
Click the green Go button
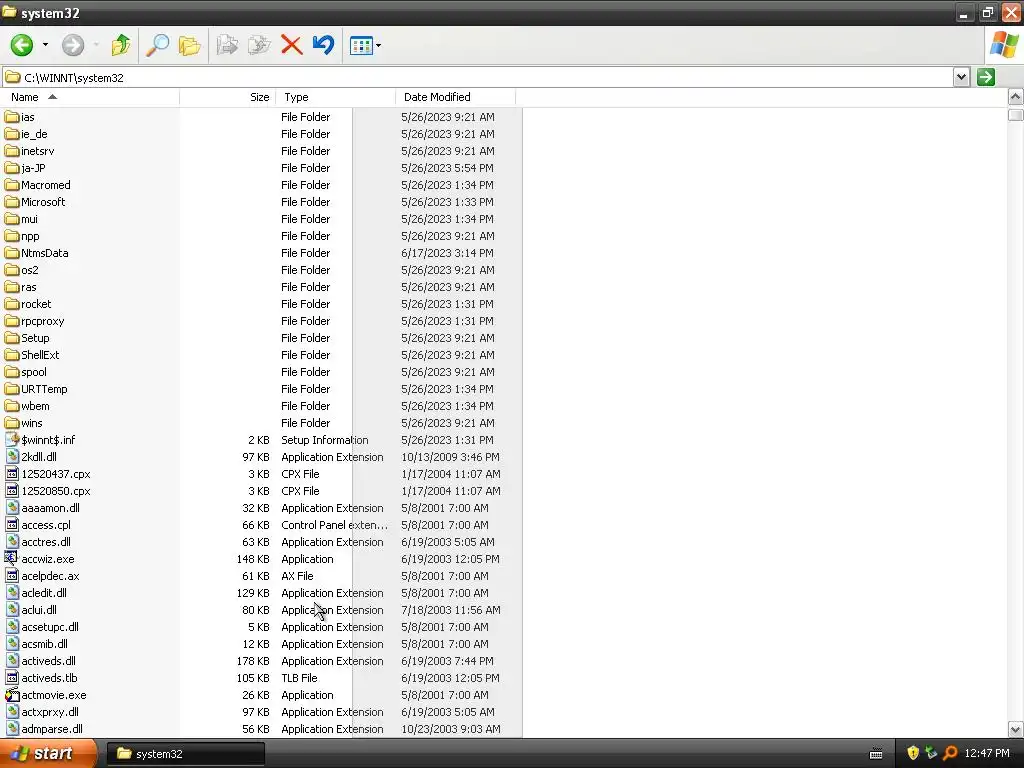click(985, 77)
